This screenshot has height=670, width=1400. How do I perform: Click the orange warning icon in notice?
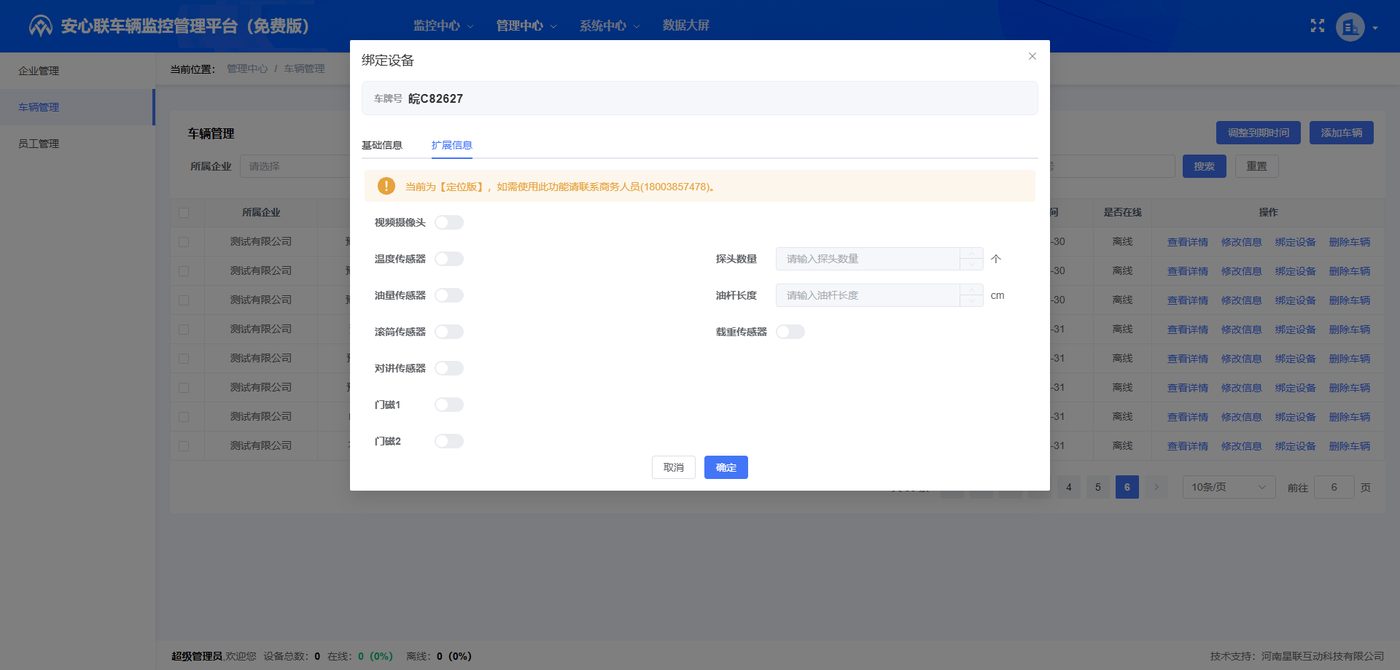click(x=386, y=186)
